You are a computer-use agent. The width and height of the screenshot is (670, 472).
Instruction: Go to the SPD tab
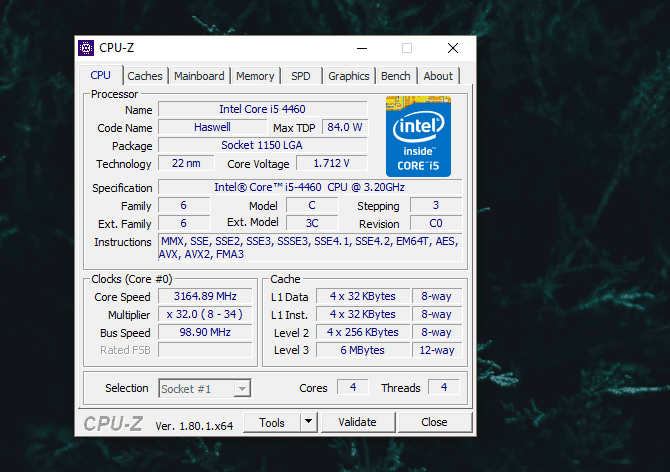pos(300,76)
